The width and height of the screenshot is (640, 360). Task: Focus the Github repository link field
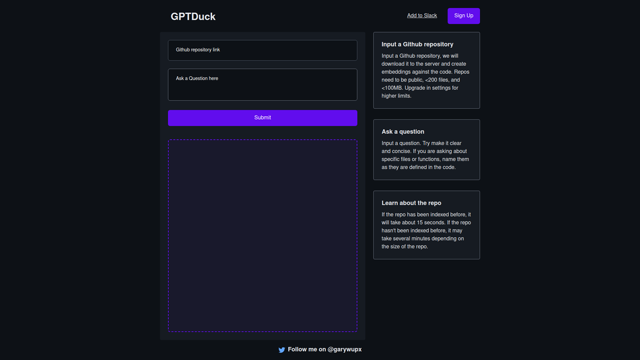(262, 50)
